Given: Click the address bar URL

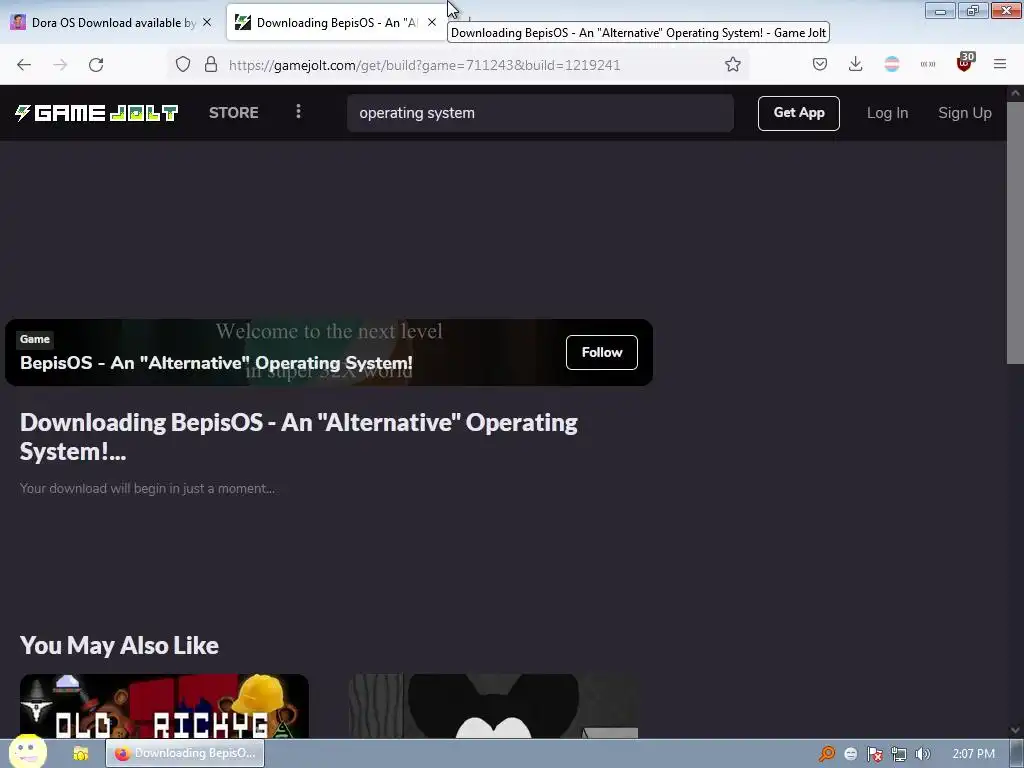Looking at the screenshot, I should (x=424, y=65).
